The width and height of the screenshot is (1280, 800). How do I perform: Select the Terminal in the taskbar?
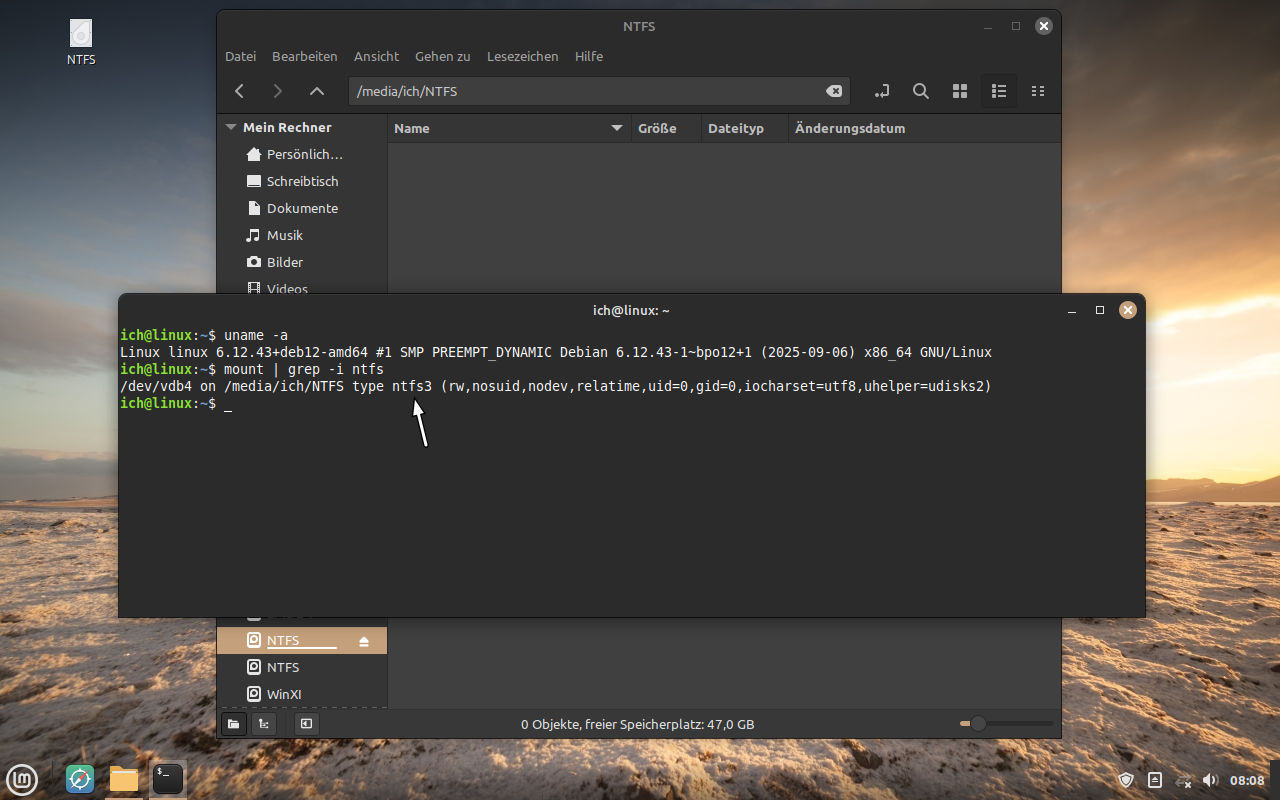[x=168, y=778]
